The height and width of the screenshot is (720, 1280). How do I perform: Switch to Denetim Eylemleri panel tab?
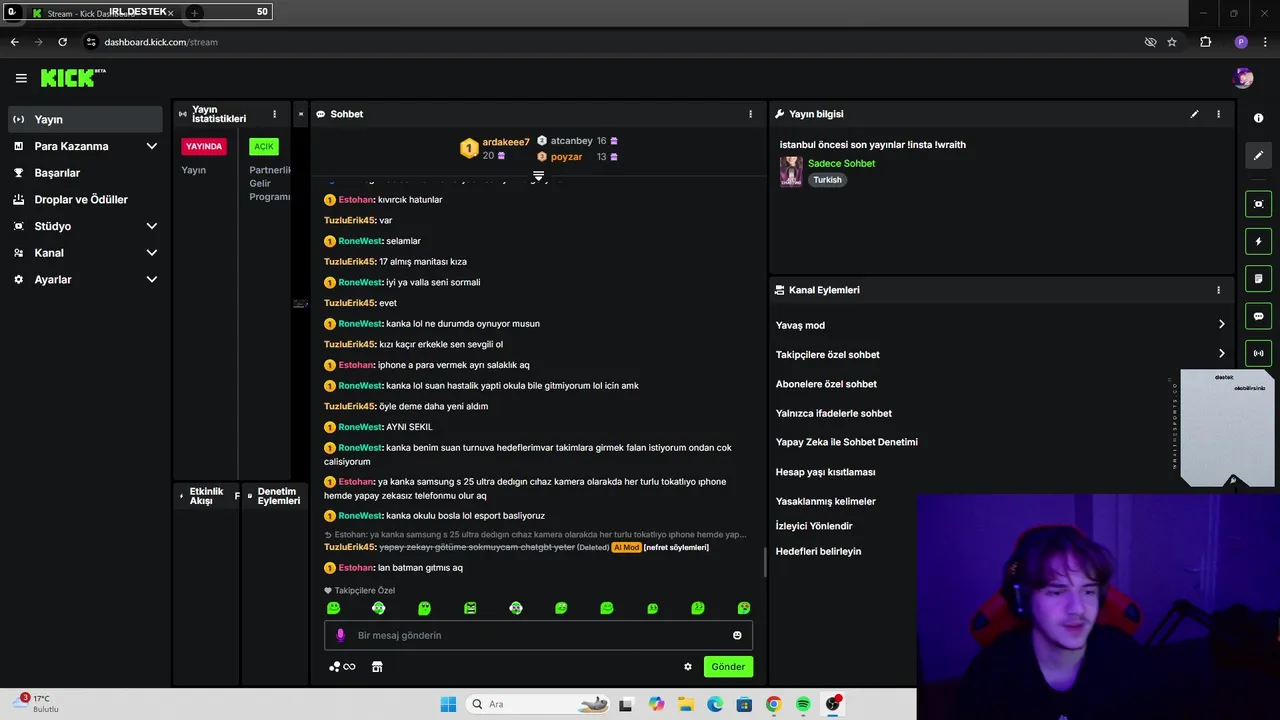coord(278,496)
